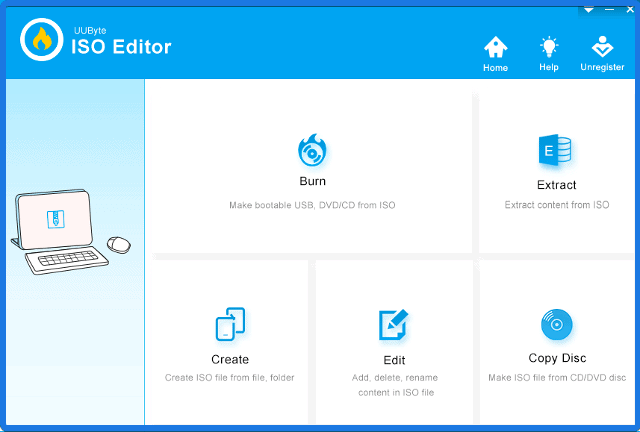Select the Burn label

[x=313, y=181]
